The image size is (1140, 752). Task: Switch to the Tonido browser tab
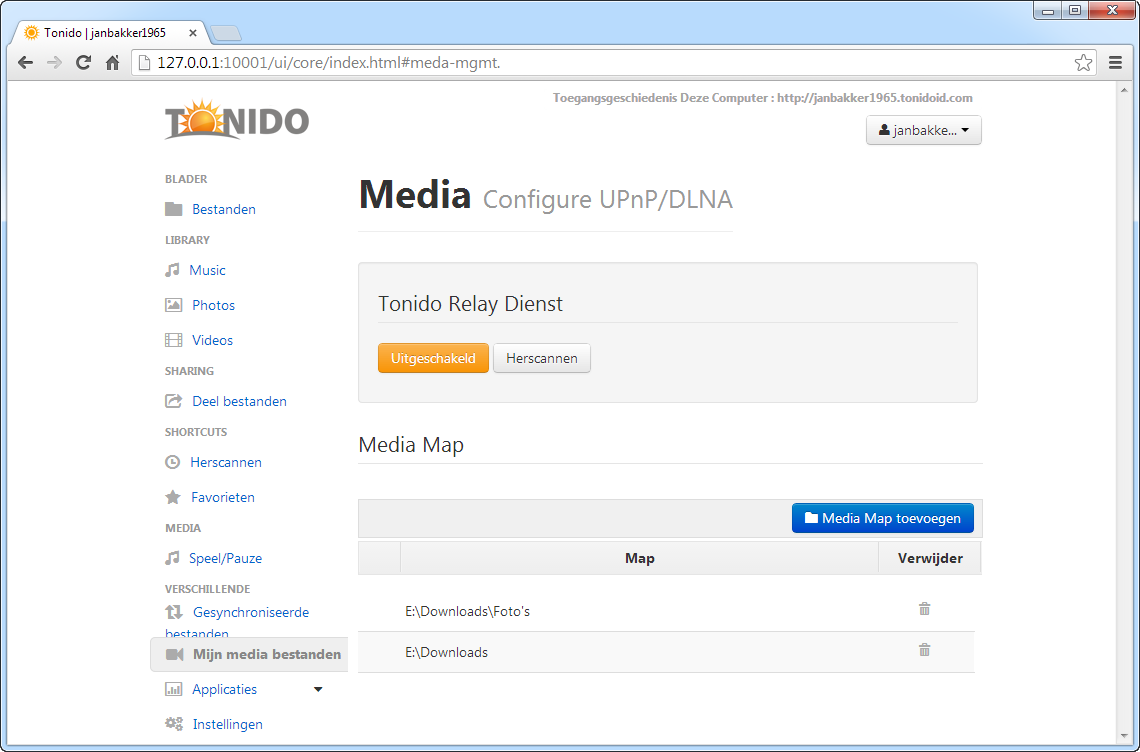point(111,33)
